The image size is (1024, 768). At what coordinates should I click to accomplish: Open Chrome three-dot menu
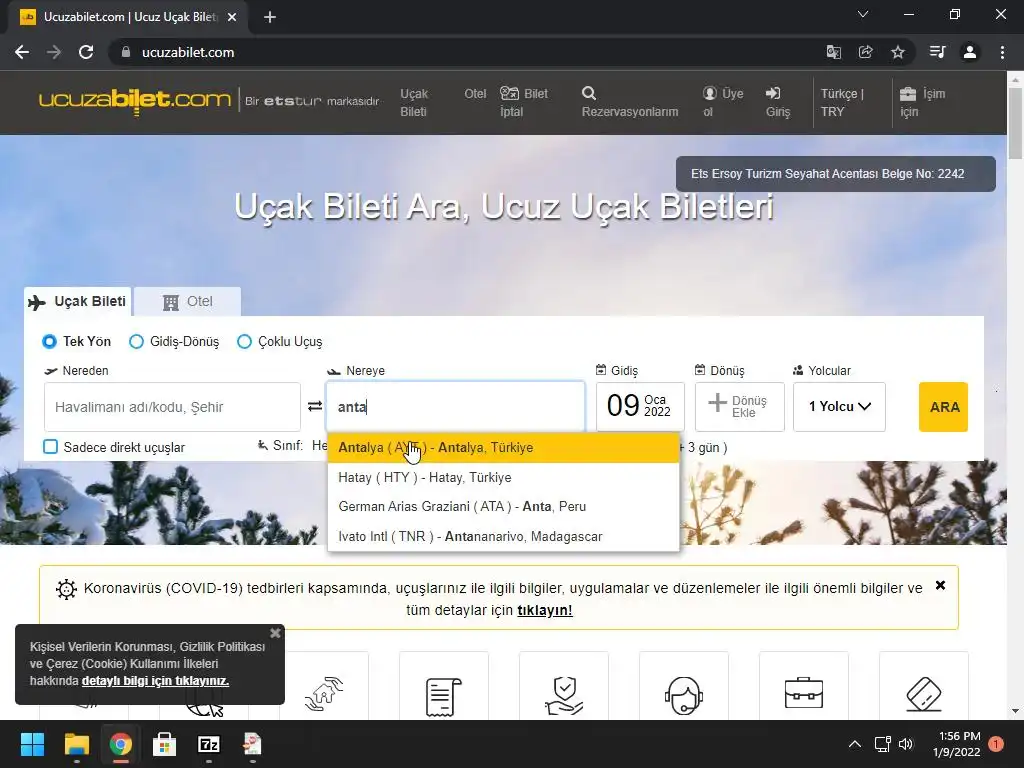pyautogui.click(x=1002, y=52)
